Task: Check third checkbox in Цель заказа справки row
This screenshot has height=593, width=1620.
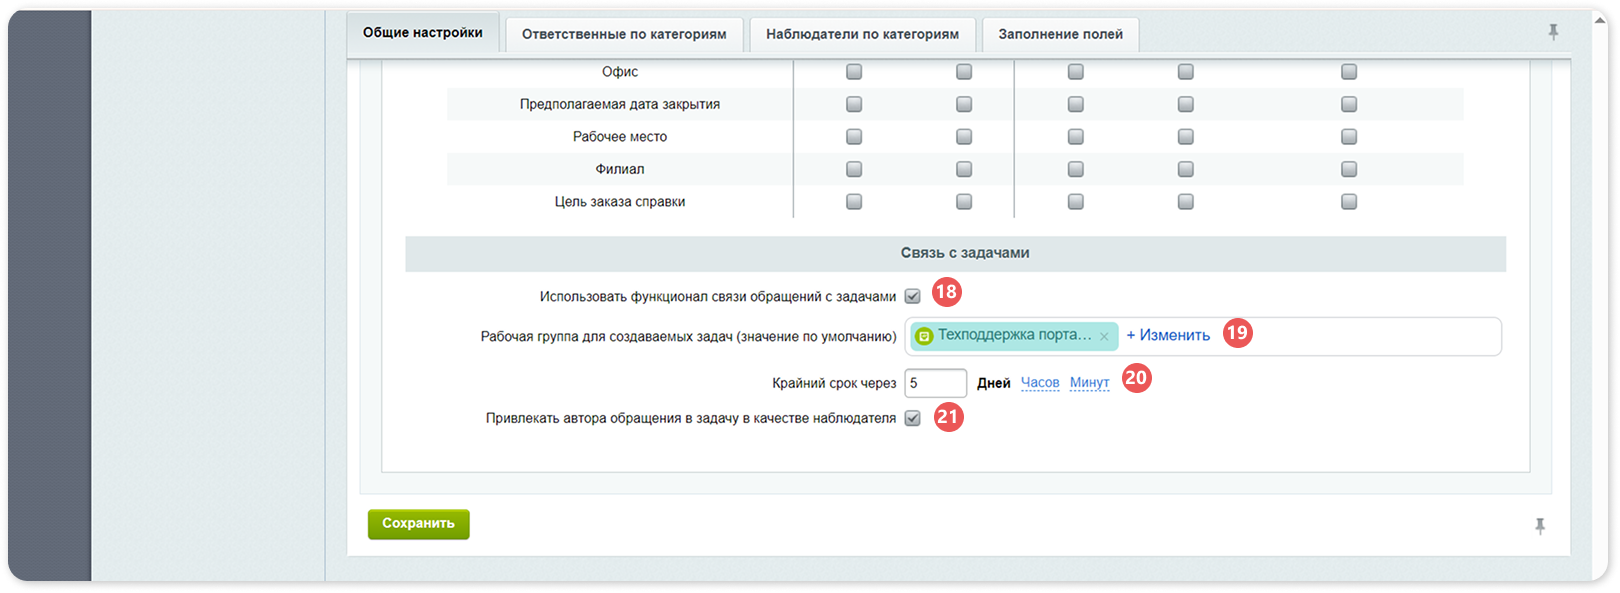Action: (x=1076, y=202)
